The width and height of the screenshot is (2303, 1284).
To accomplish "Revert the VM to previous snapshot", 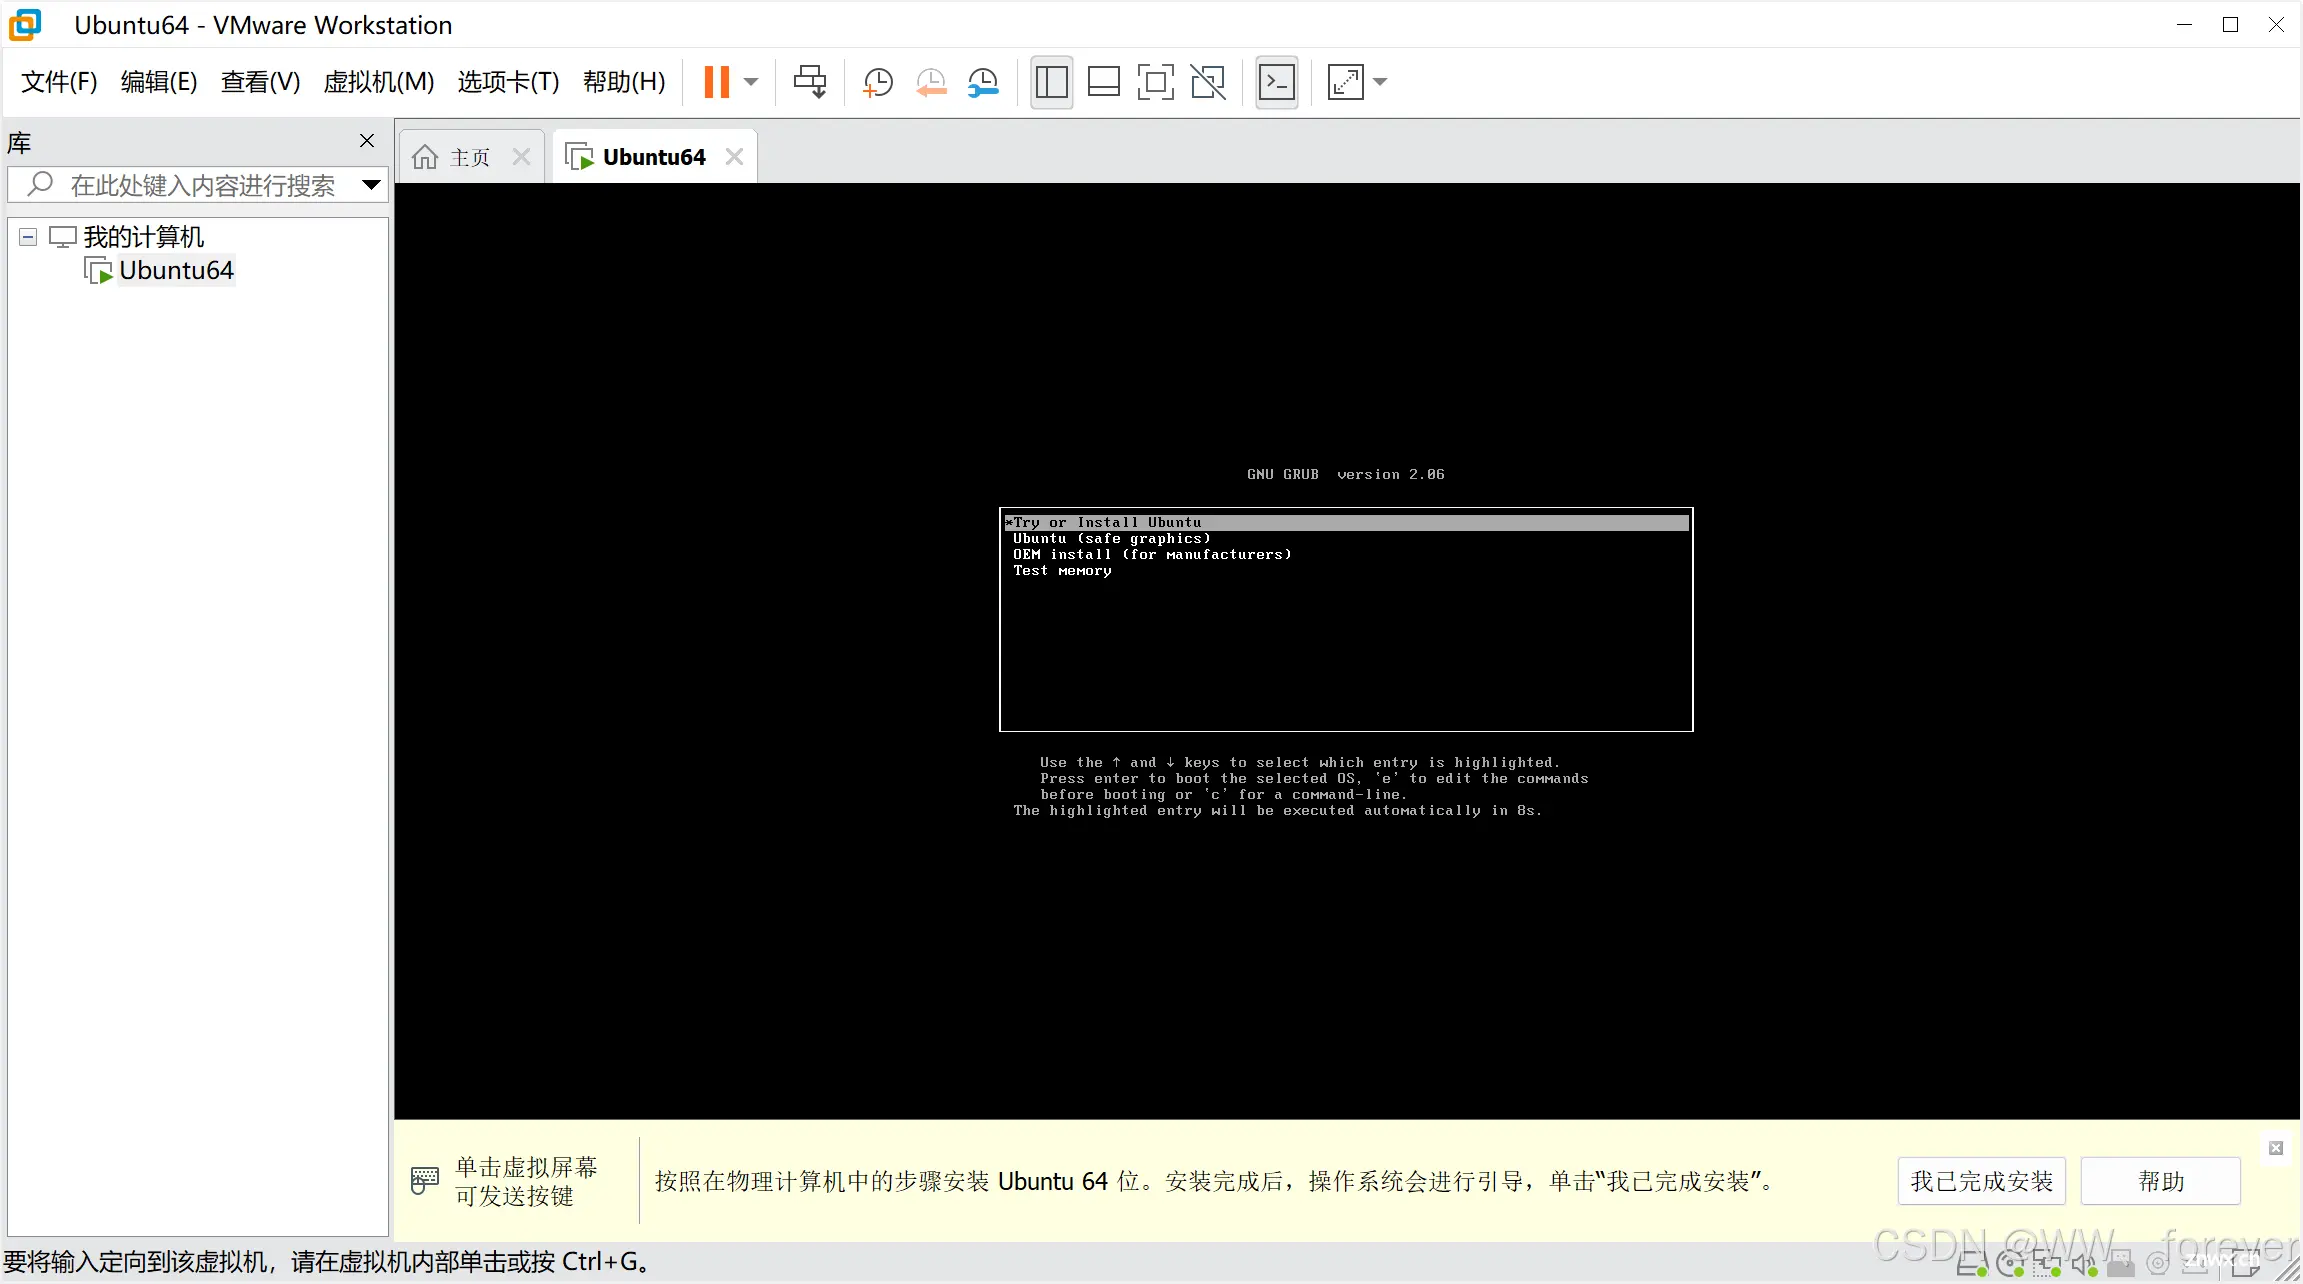I will [x=931, y=82].
